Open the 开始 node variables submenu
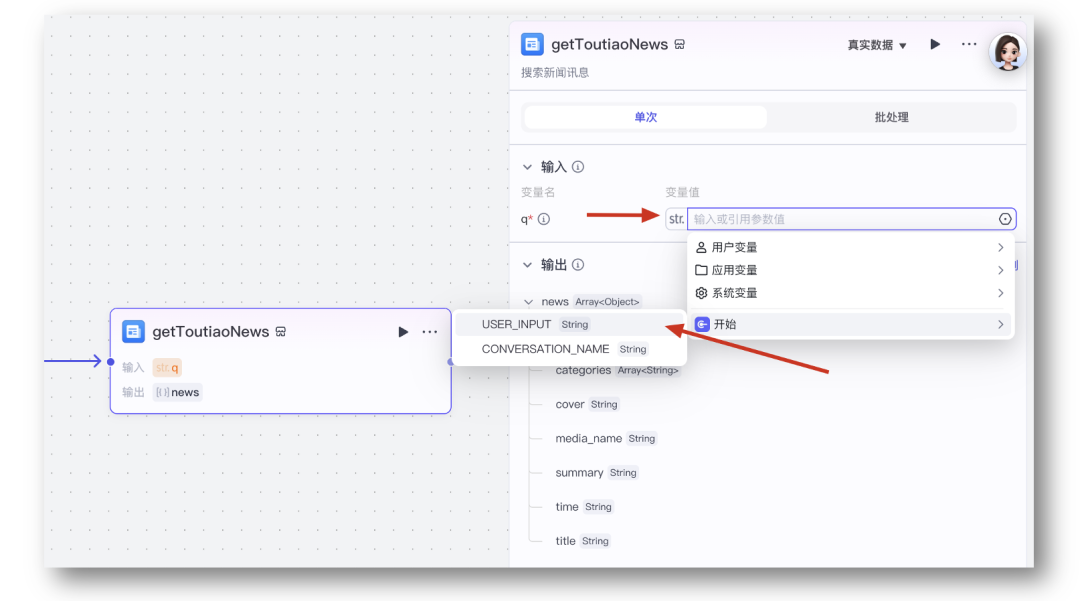Screen dimensions: 1080x601 point(850,324)
